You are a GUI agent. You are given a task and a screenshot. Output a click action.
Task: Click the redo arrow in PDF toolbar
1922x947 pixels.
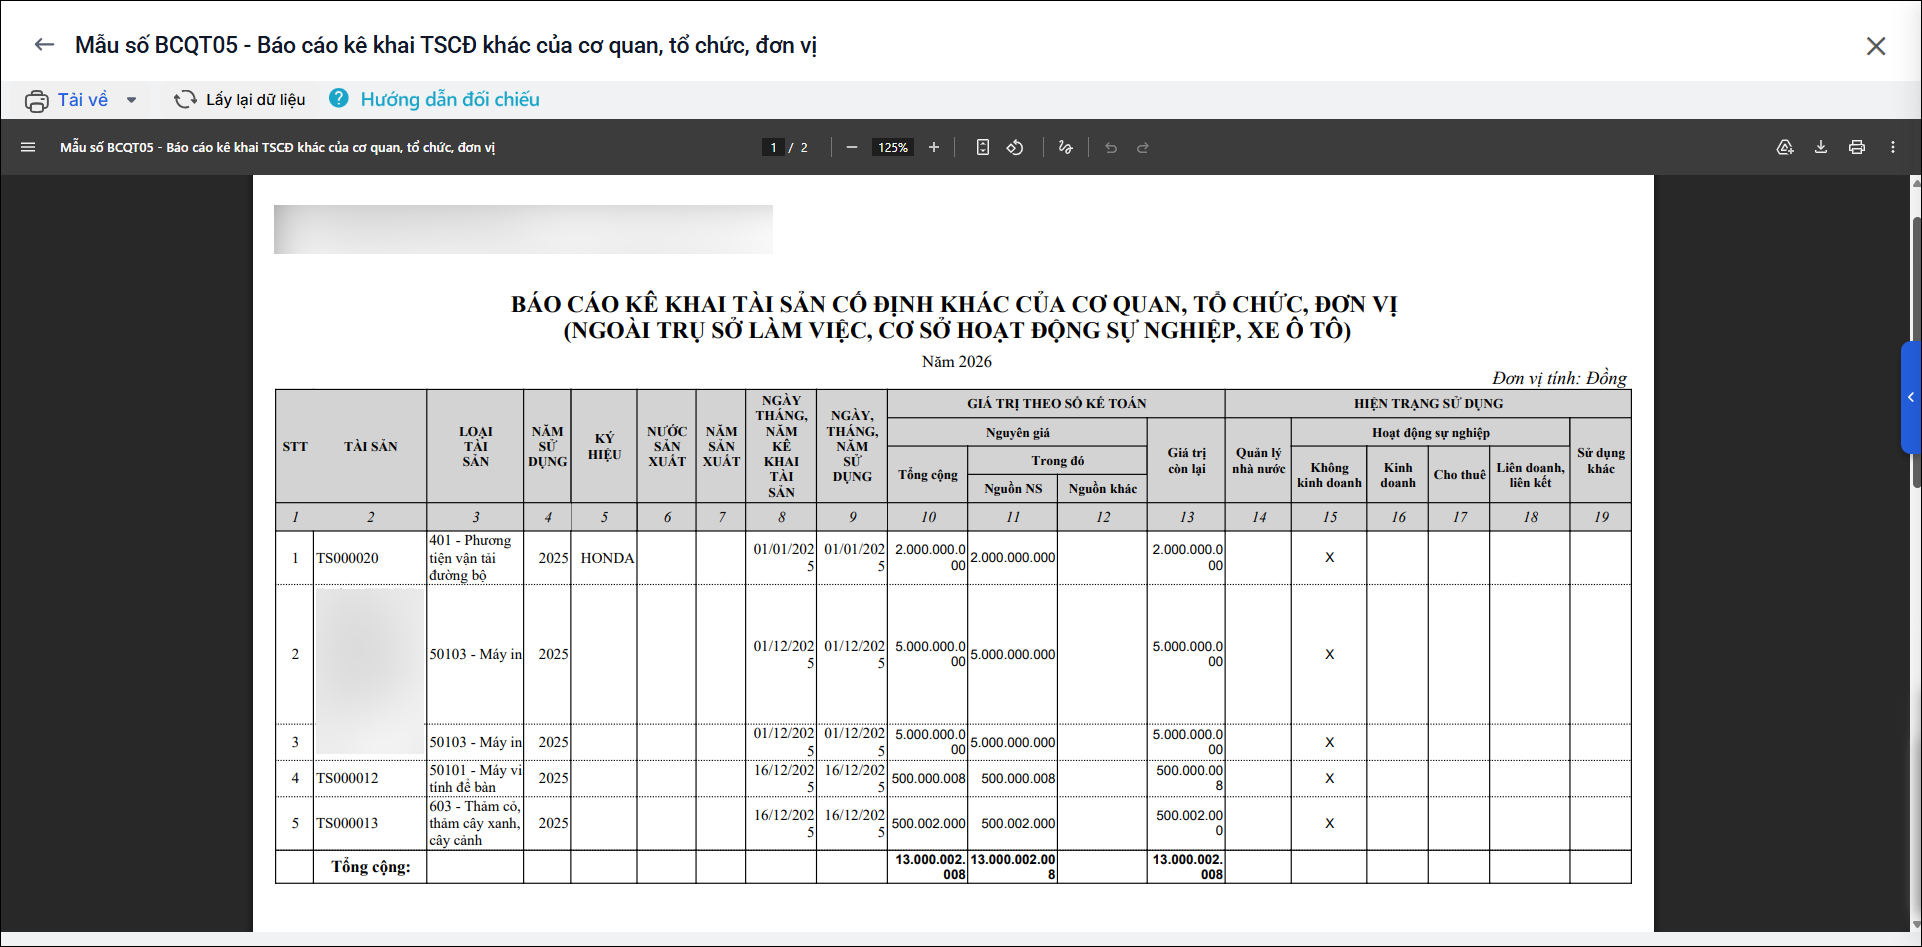click(1143, 147)
